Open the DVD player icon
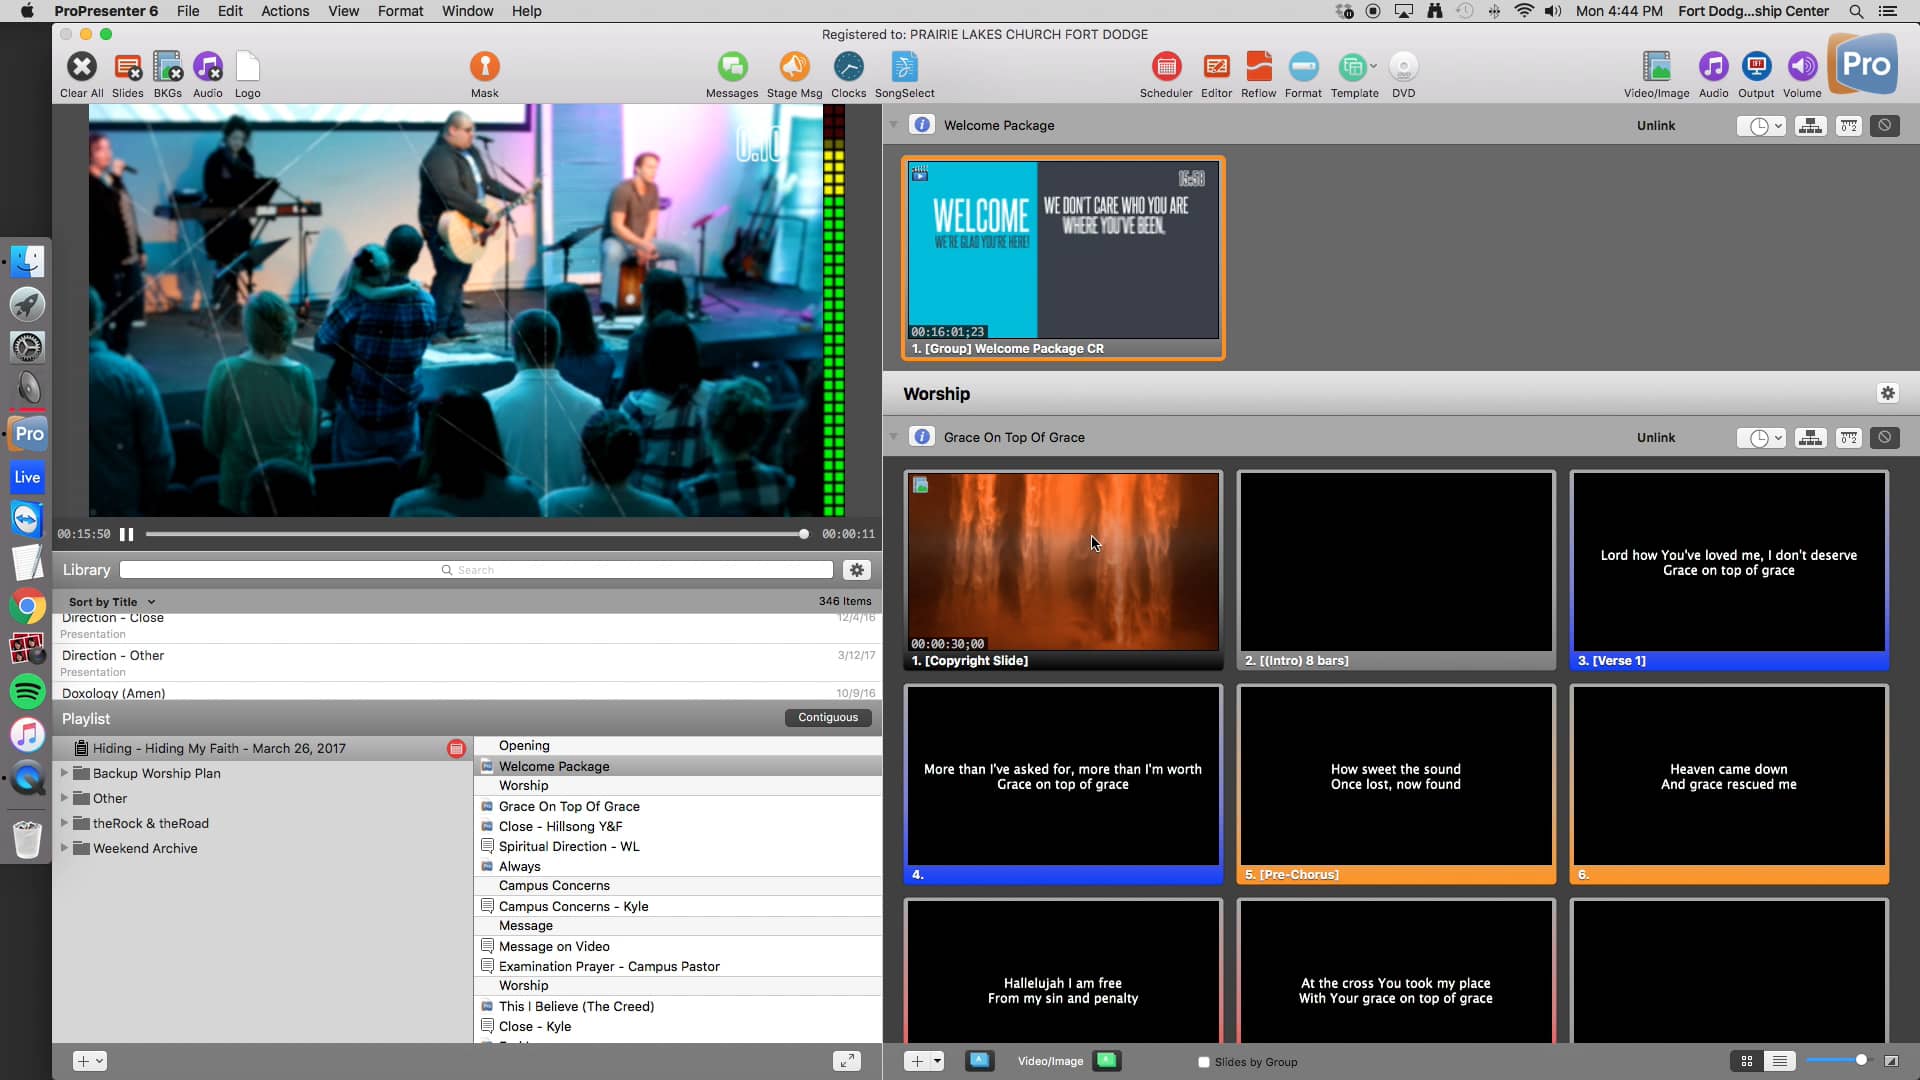The width and height of the screenshot is (1920, 1080). 1403,68
